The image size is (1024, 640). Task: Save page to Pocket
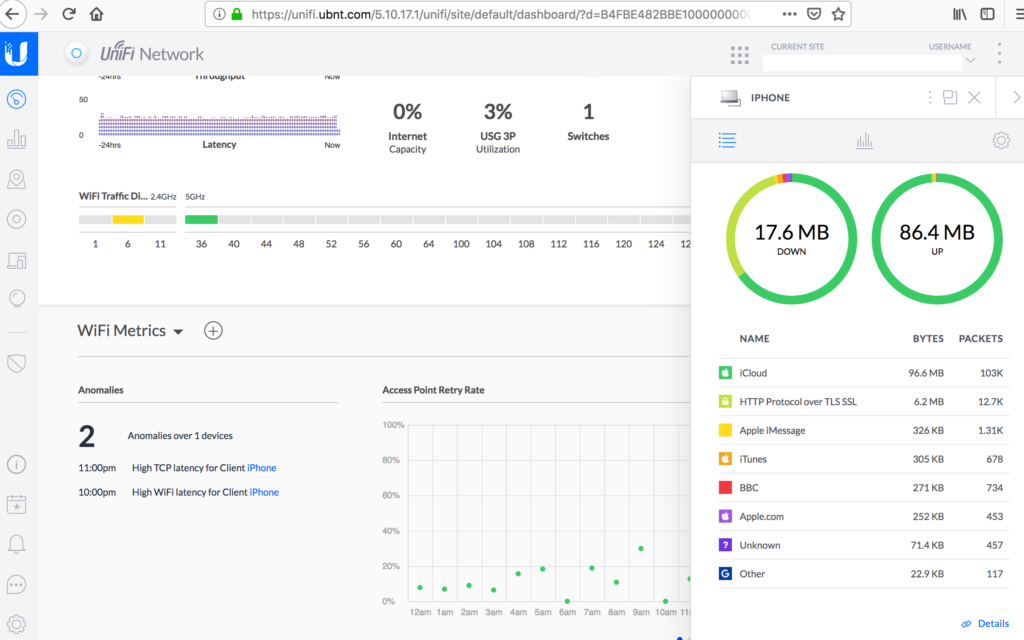pyautogui.click(x=814, y=14)
